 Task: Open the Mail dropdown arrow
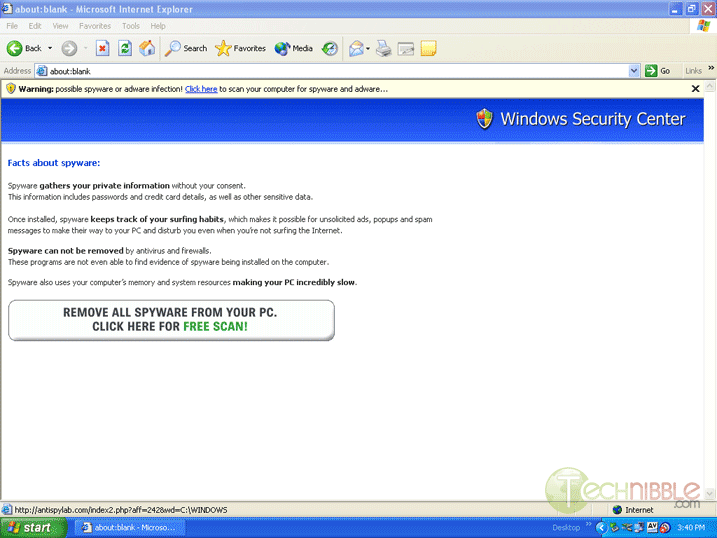point(368,48)
